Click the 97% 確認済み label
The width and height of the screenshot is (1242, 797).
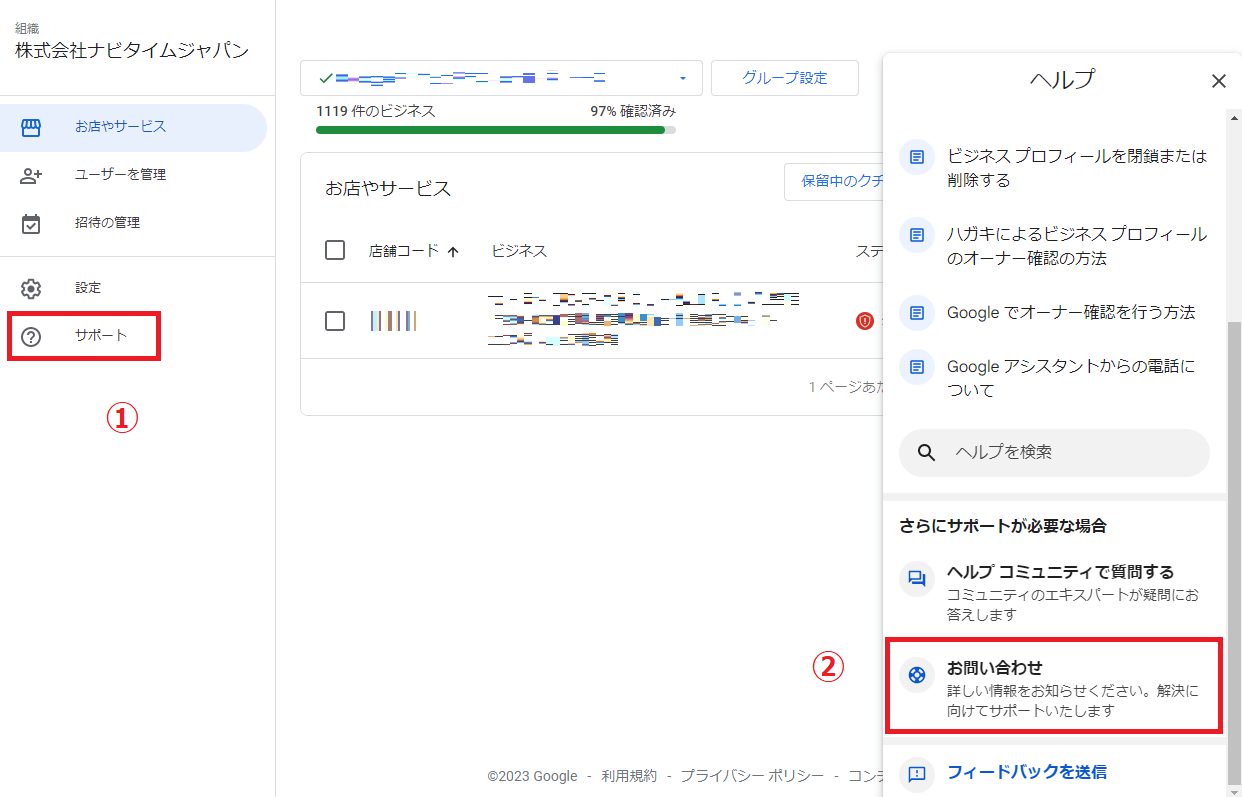coord(633,111)
